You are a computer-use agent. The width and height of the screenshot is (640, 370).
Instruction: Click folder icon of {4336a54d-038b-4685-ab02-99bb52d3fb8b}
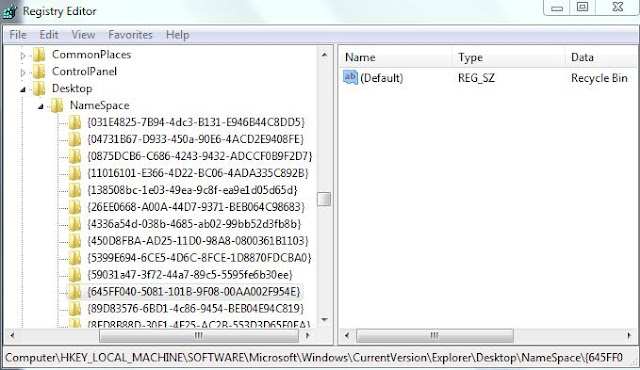[75, 224]
